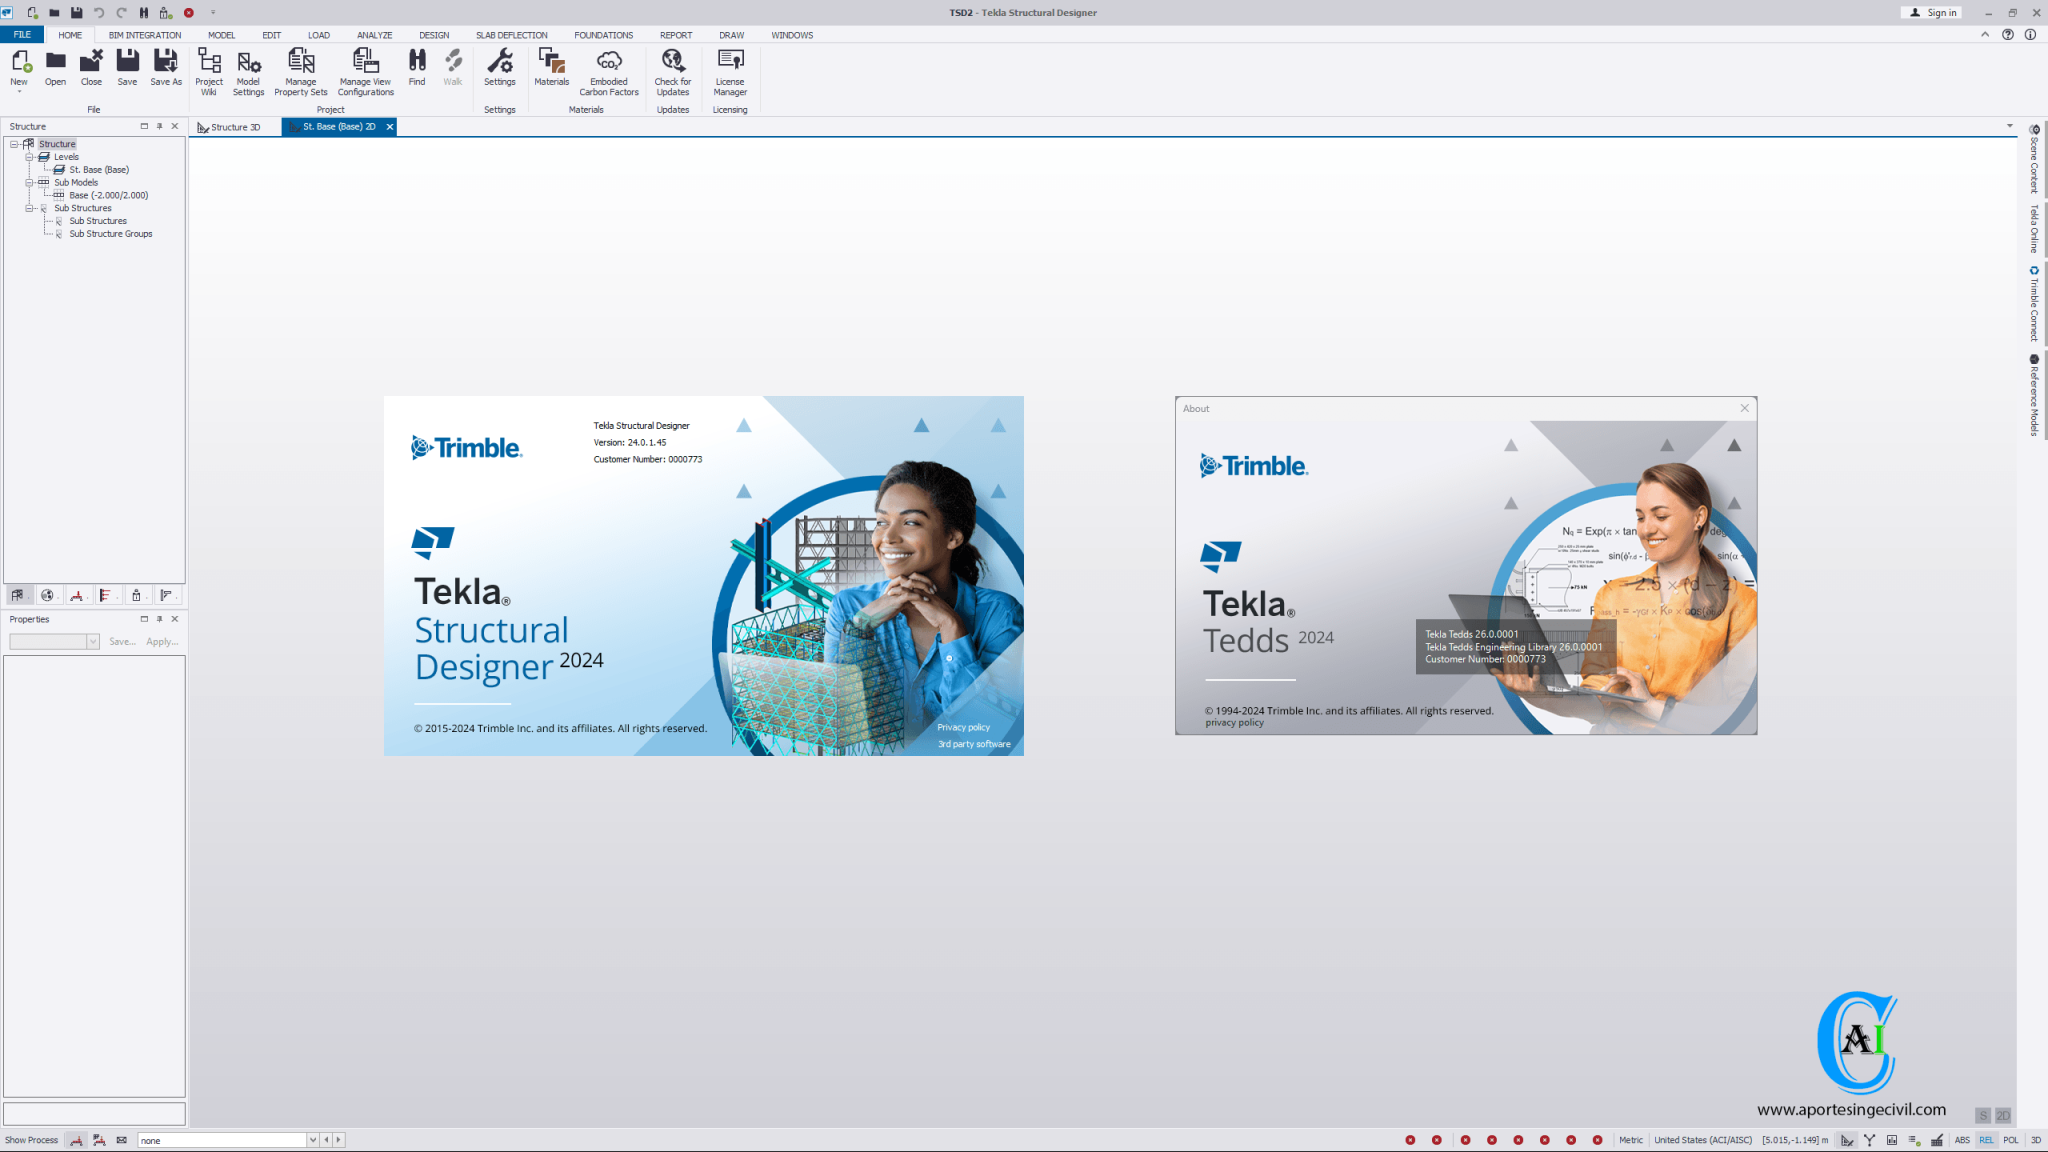
Task: Switch to the ANALYZE ribbon tab
Action: [374, 34]
